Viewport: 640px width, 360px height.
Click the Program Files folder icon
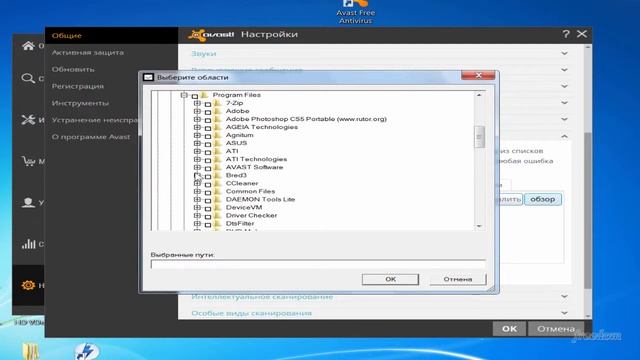204,95
